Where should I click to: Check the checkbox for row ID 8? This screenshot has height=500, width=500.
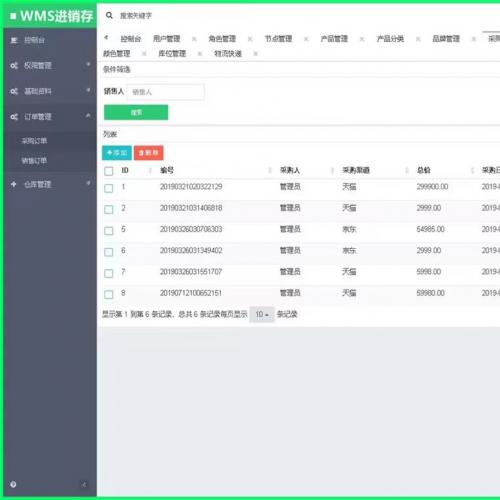(x=109, y=294)
